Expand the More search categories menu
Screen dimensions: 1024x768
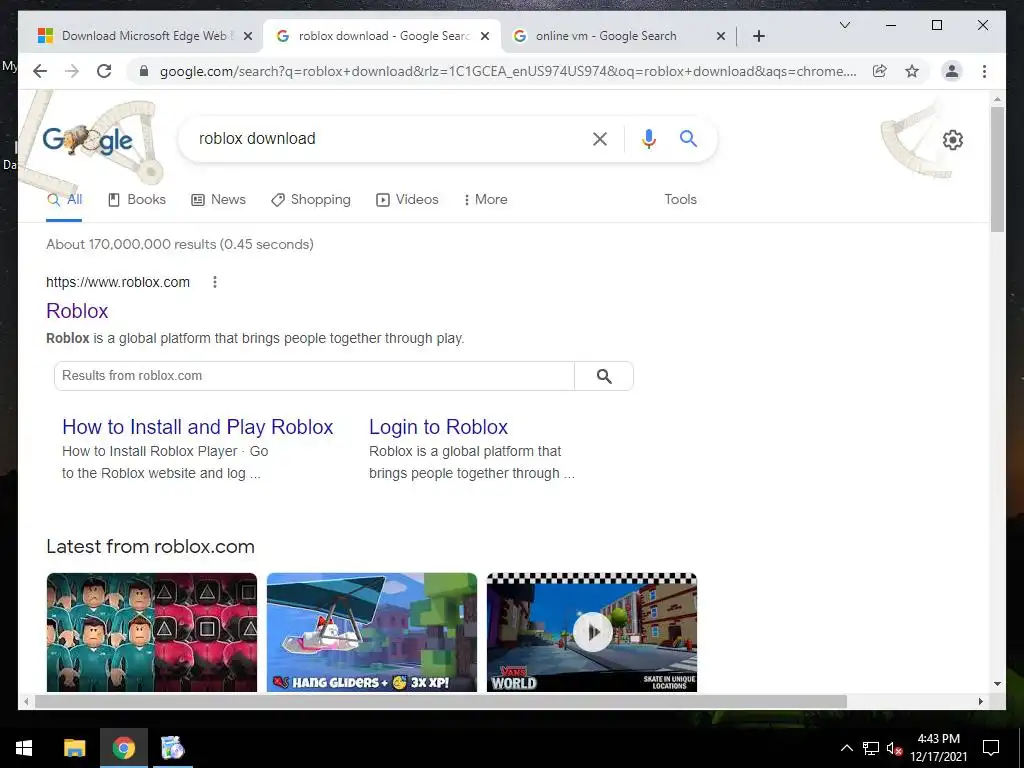coord(485,200)
